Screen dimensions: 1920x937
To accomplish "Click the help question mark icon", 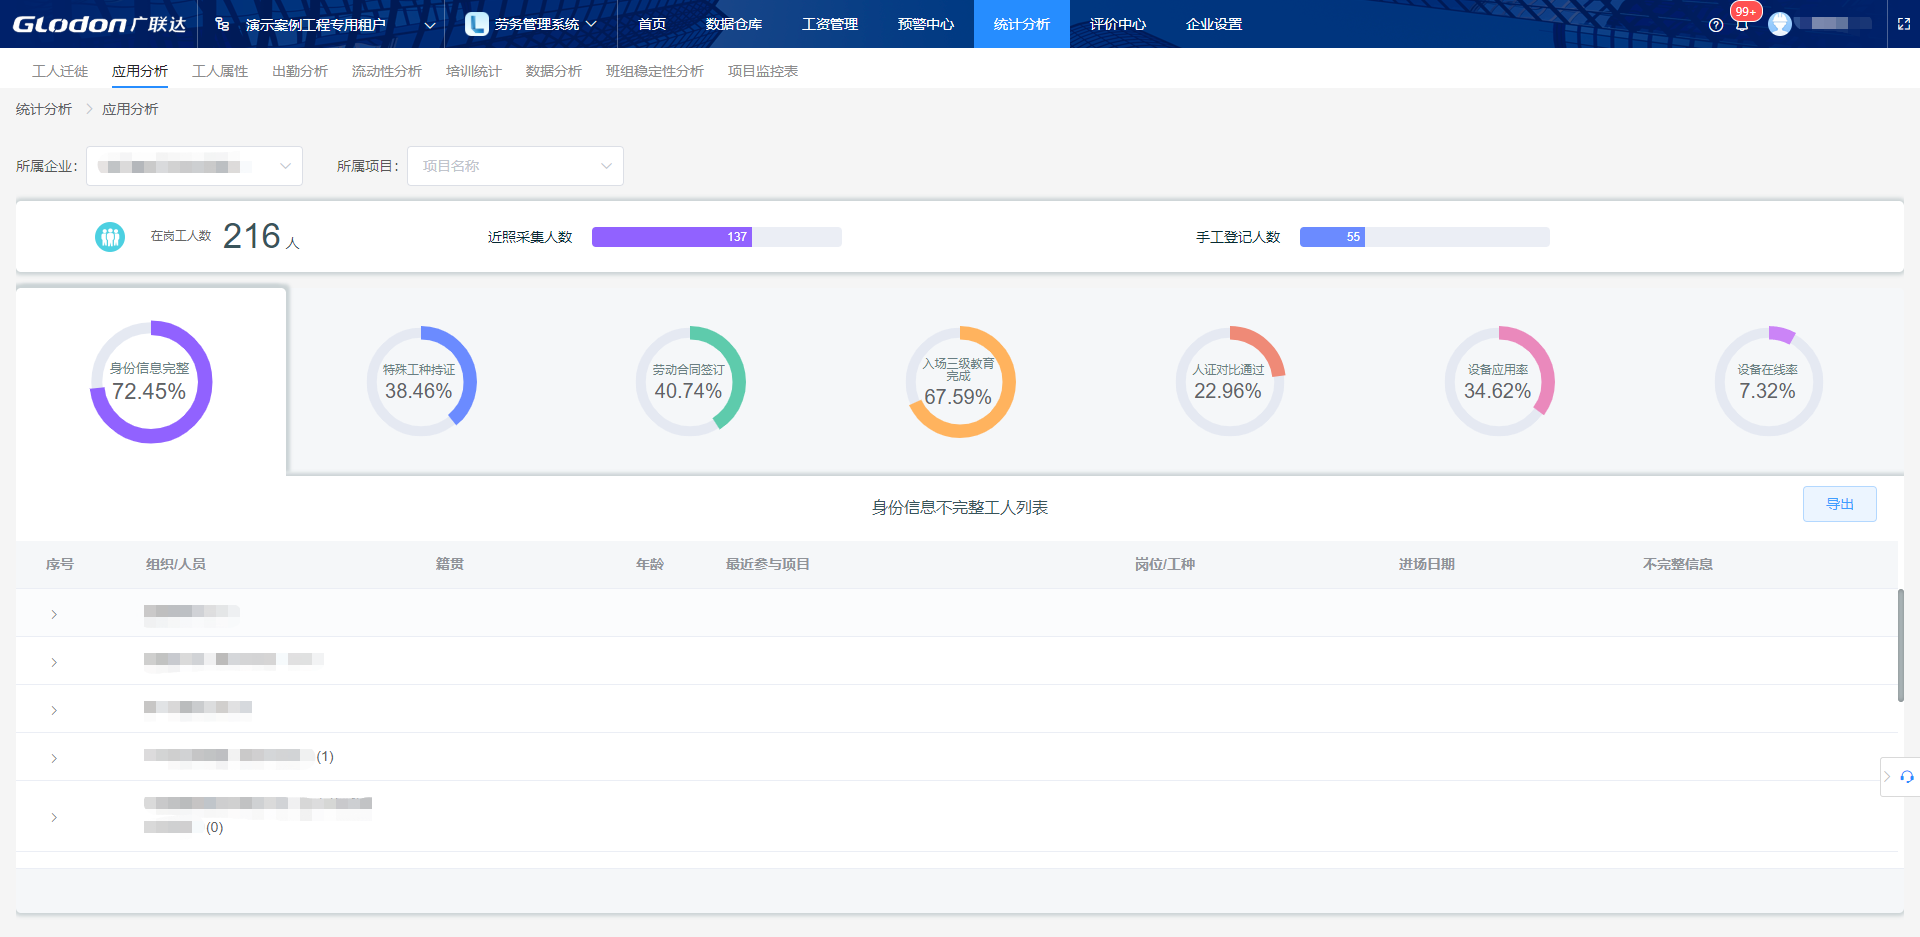I will (1716, 25).
